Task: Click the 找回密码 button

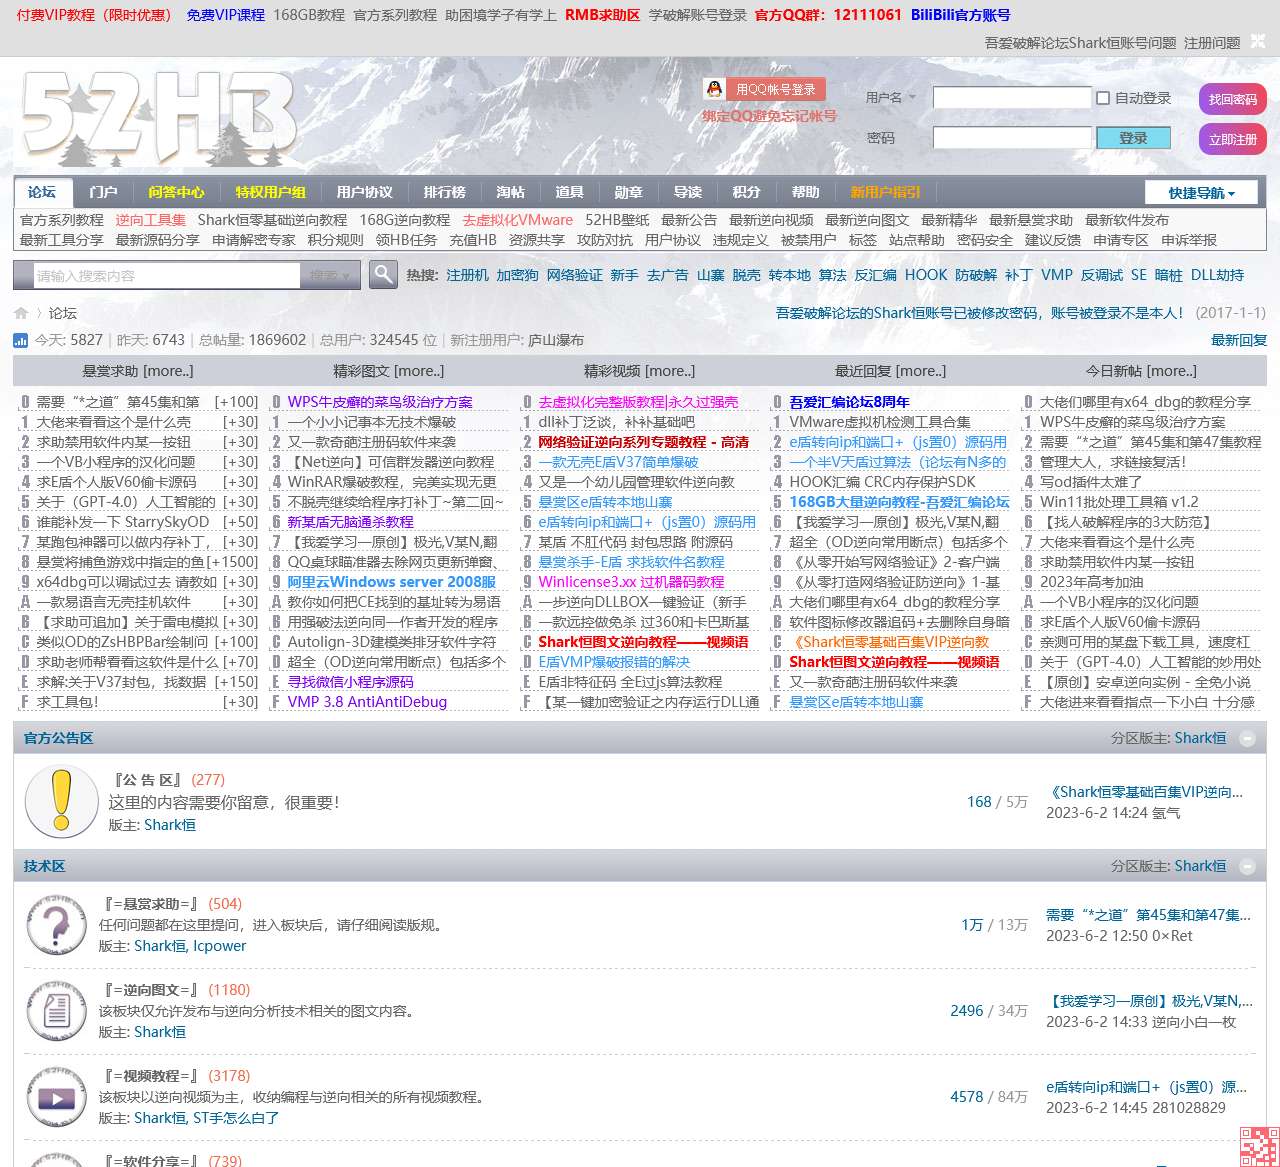Action: [x=1233, y=99]
